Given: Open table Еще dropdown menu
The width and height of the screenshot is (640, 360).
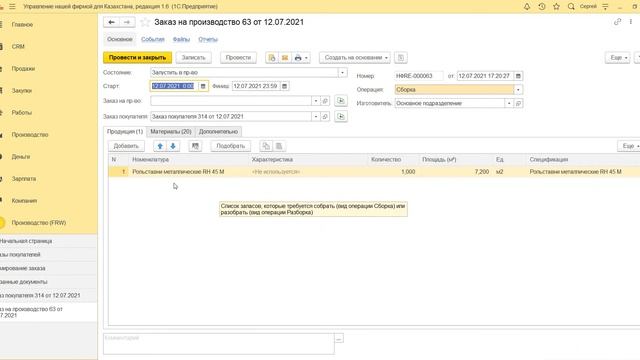Looking at the screenshot, I should [629, 146].
